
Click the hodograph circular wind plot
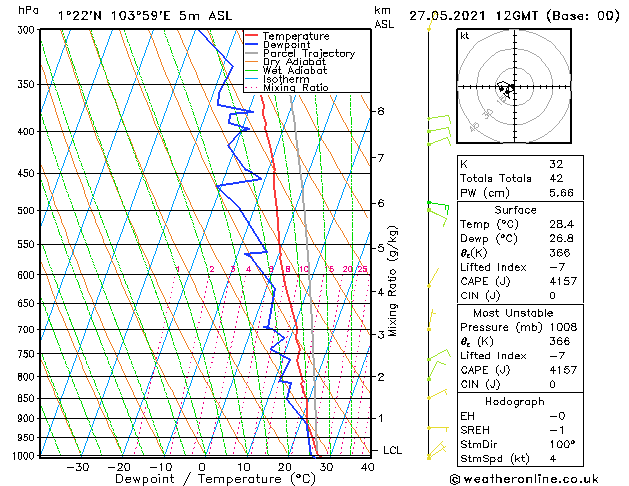pos(514,86)
